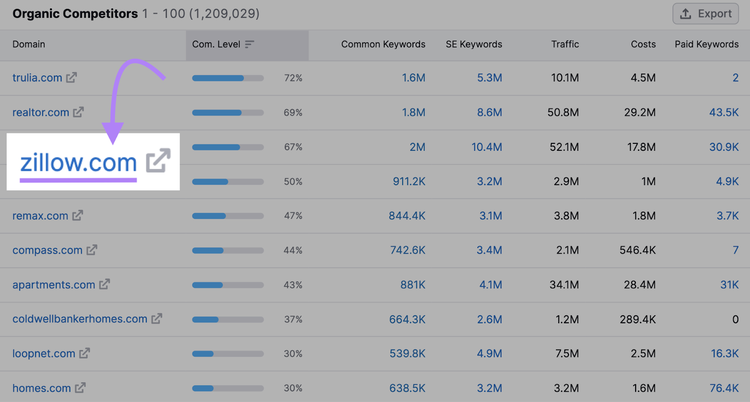750x402 pixels.
Task: Click realtor.com traffic value 50.8M
Action: pyautogui.click(x=563, y=112)
